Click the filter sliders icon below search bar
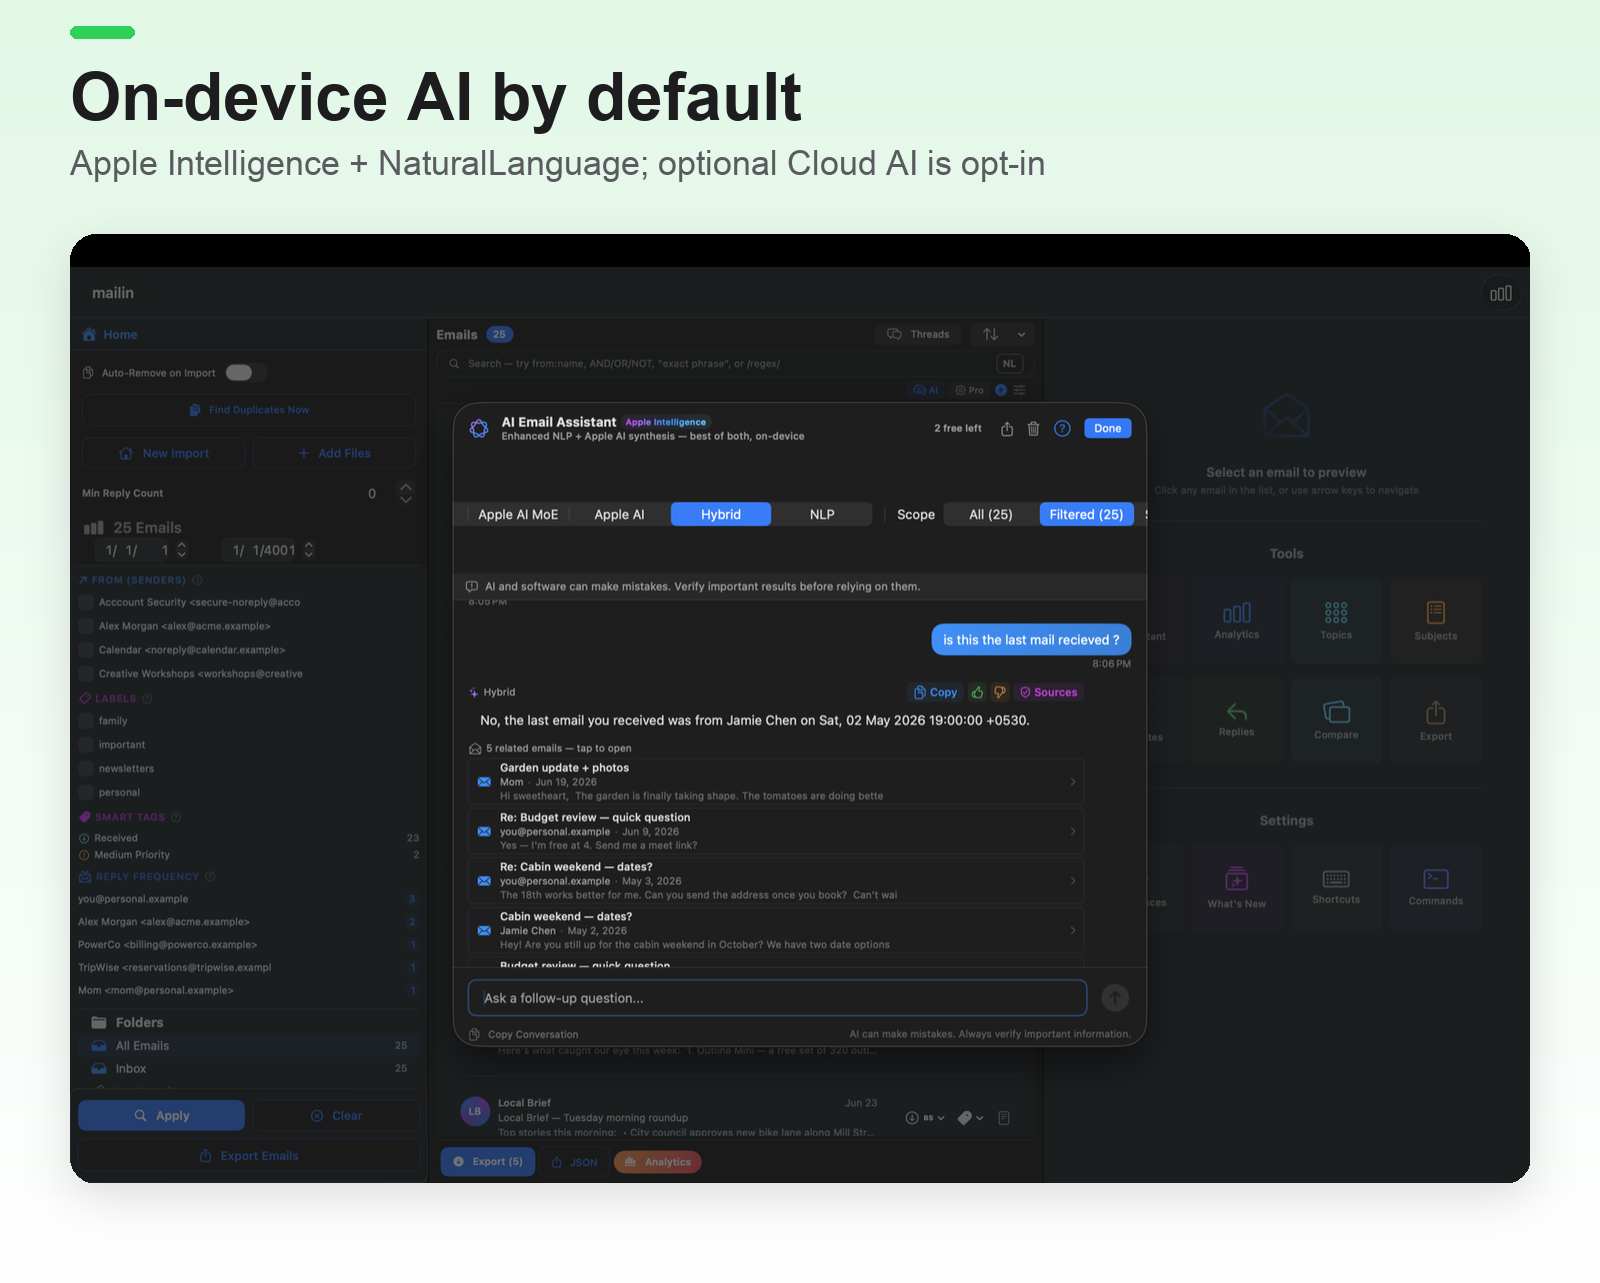 point(1019,390)
